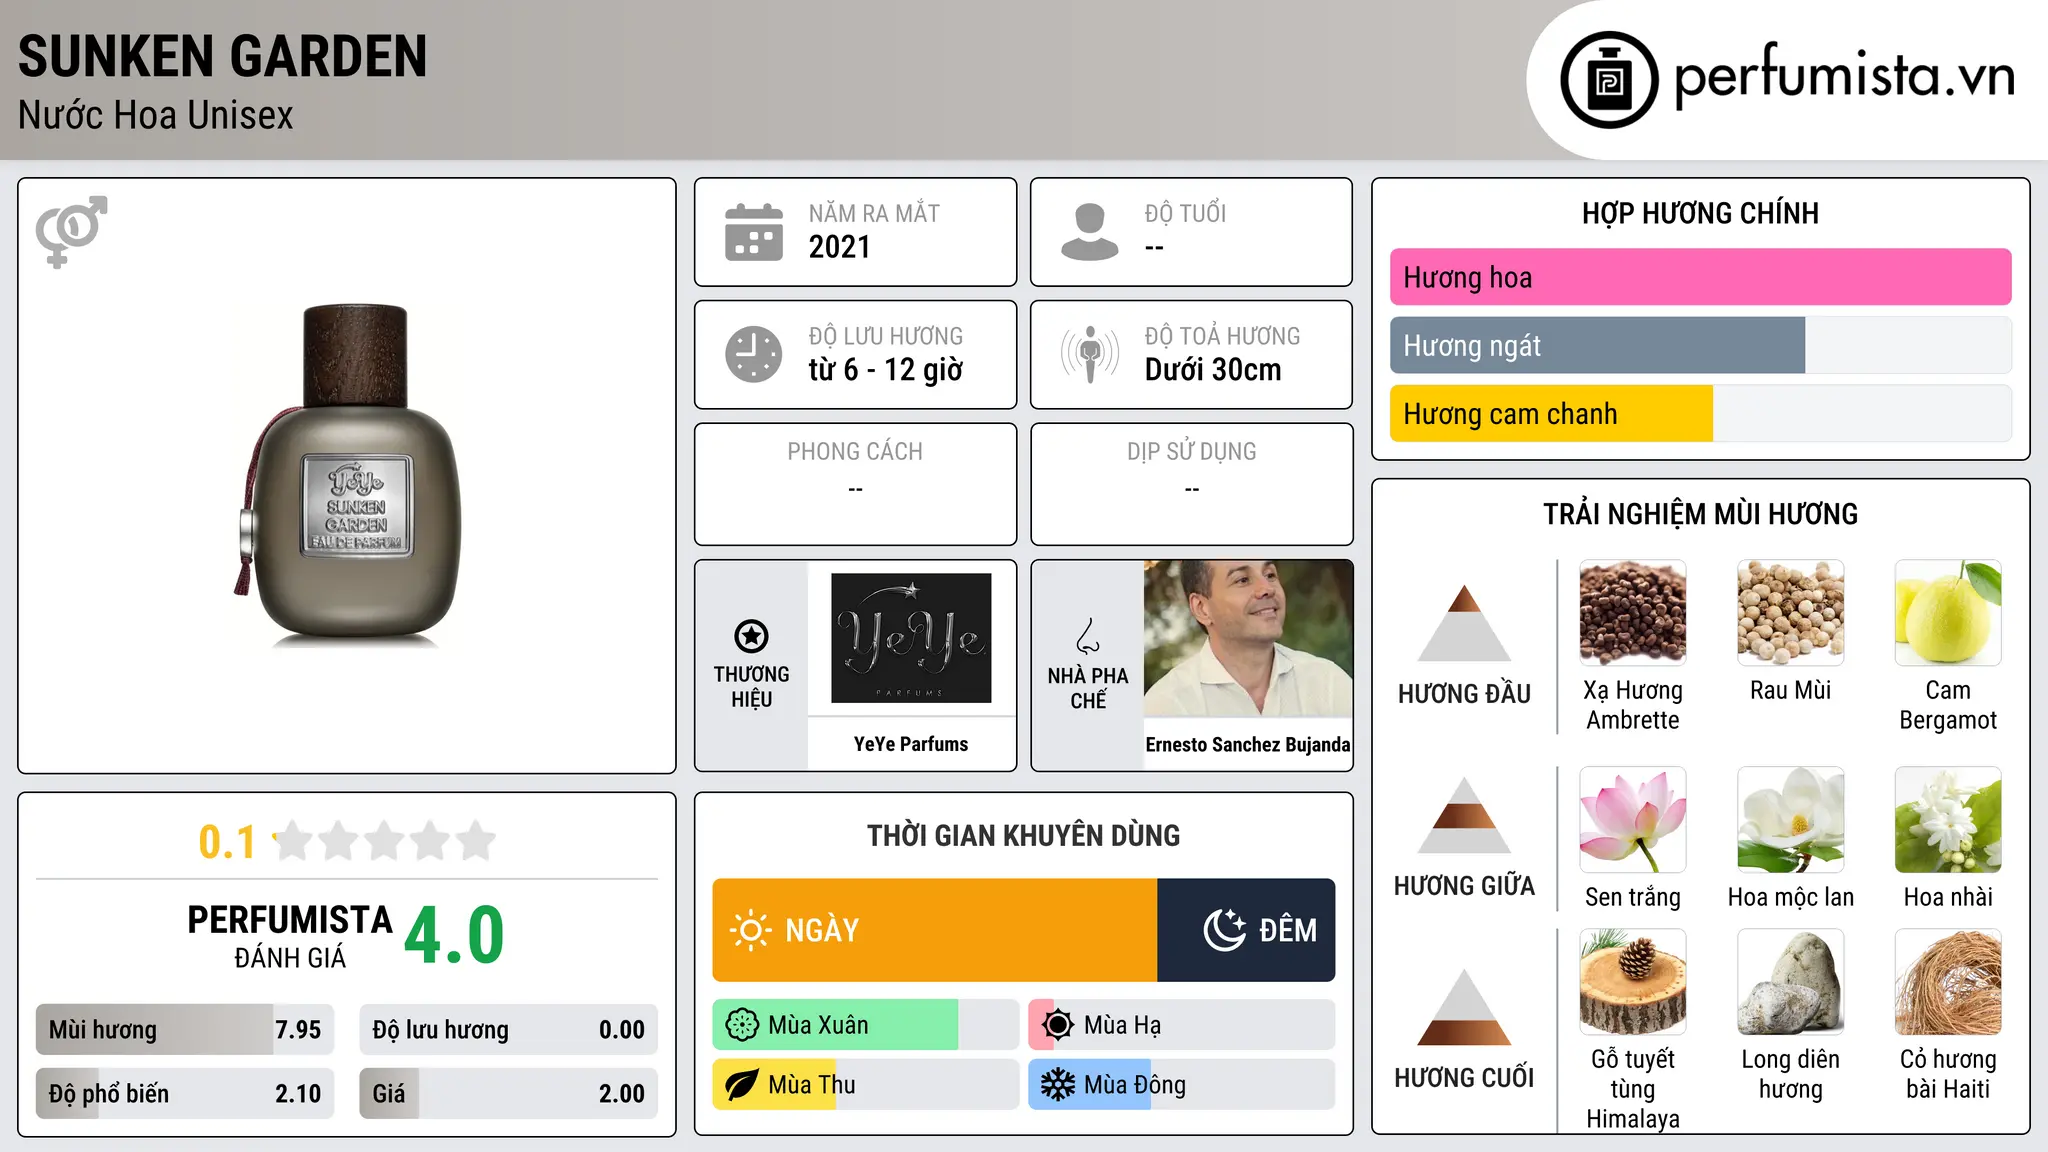Select the Hoa mộc lan note image
2048x1152 pixels.
pos(1791,820)
